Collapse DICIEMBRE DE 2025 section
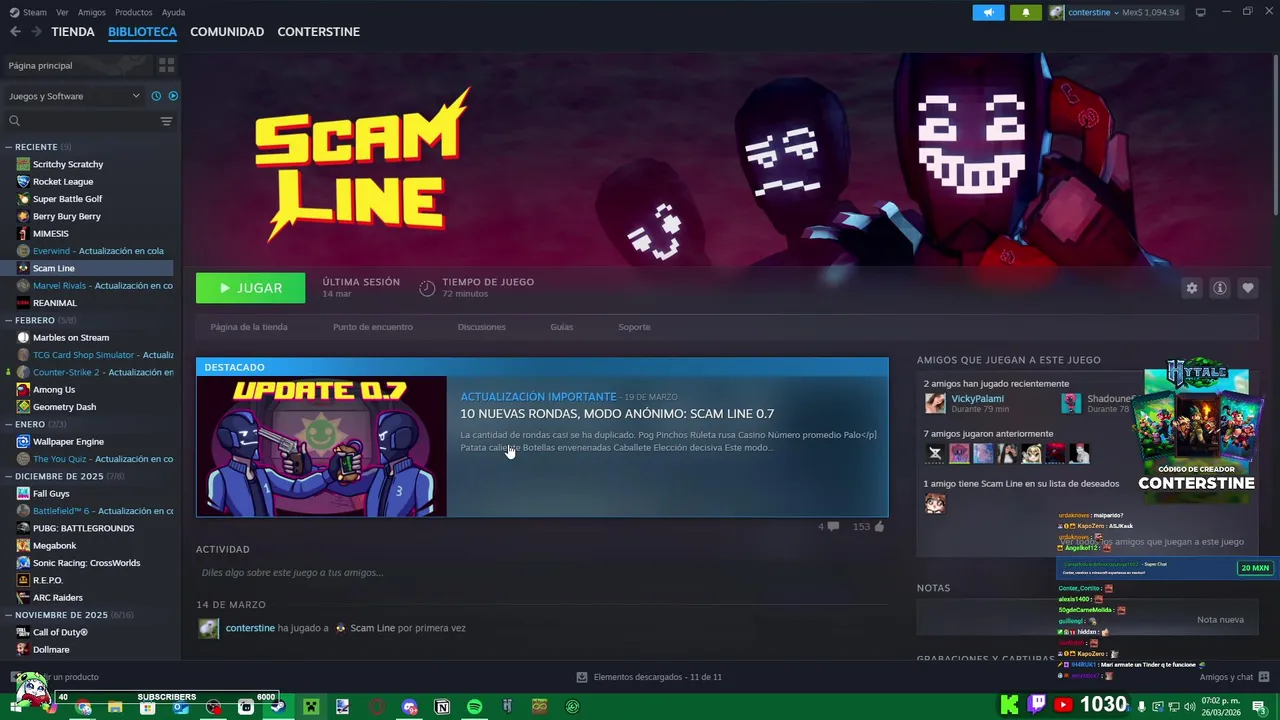 pyautogui.click(x=9, y=476)
